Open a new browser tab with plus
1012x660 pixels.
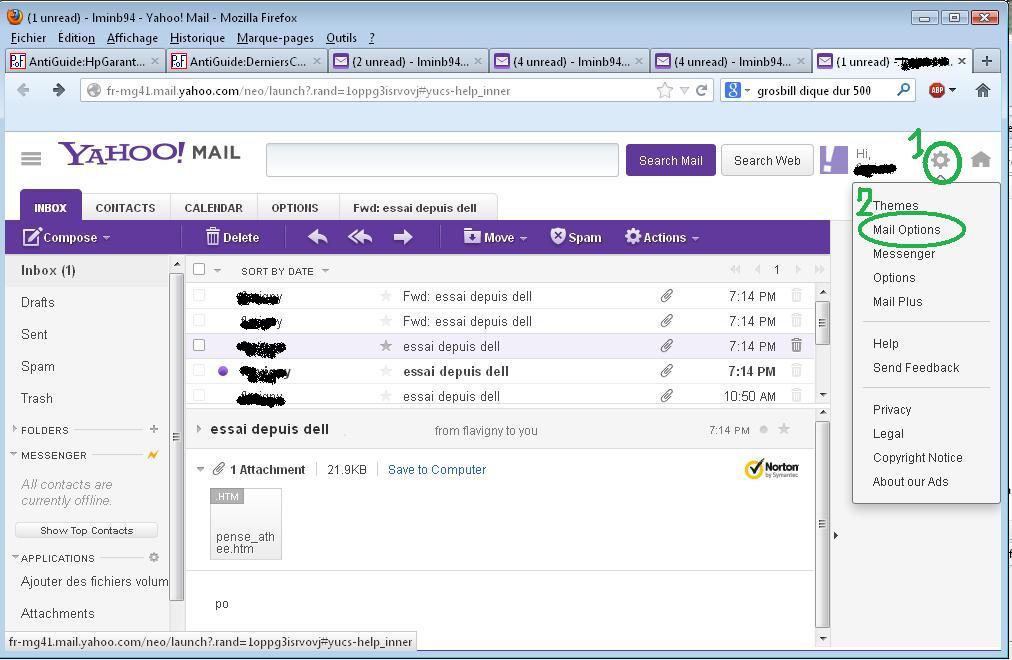tap(986, 61)
